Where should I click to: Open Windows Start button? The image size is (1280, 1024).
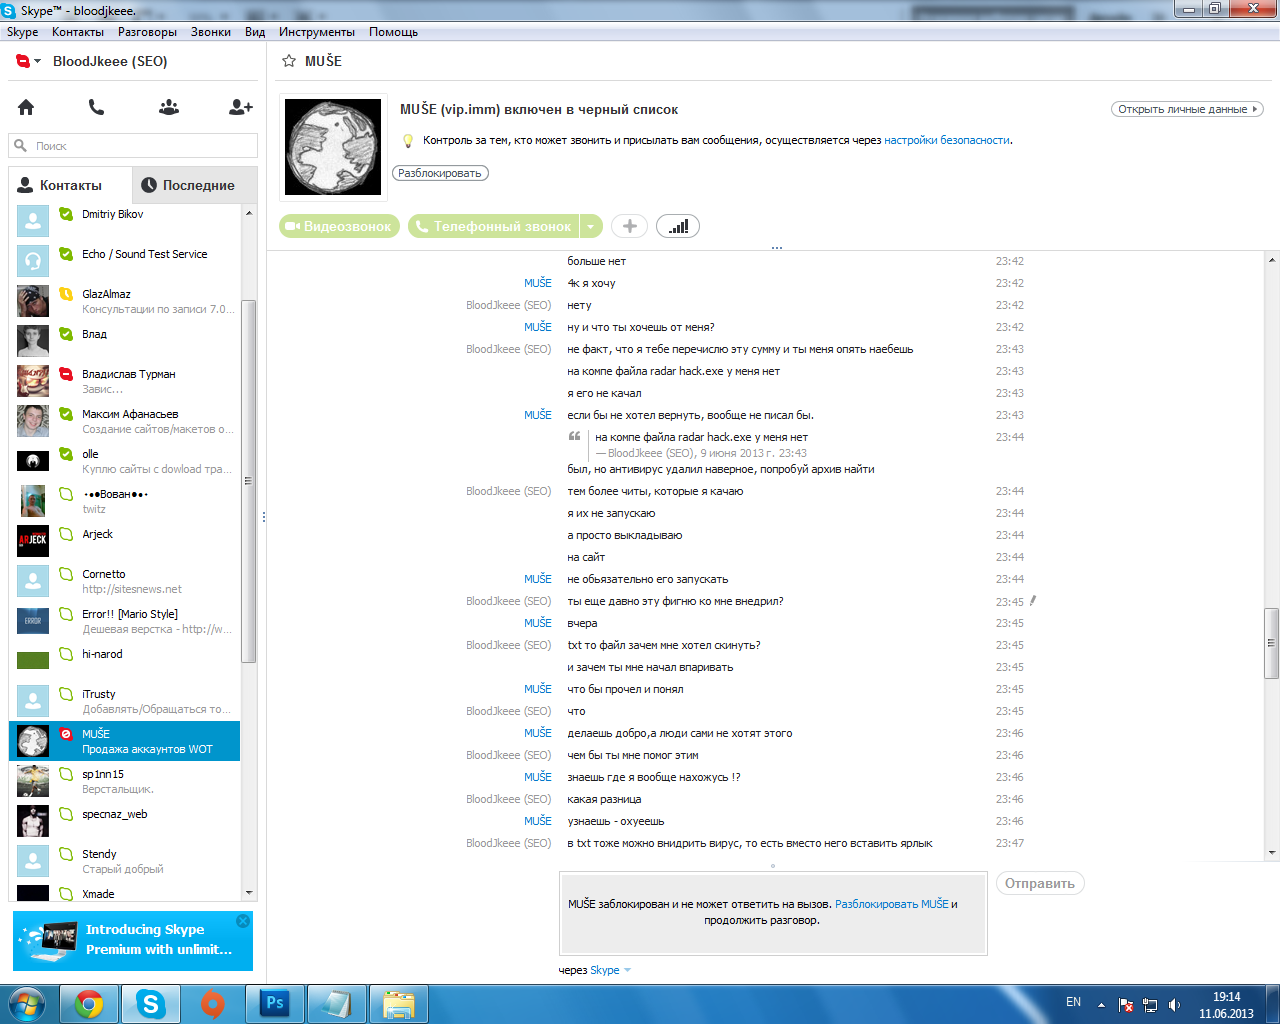click(27, 1003)
